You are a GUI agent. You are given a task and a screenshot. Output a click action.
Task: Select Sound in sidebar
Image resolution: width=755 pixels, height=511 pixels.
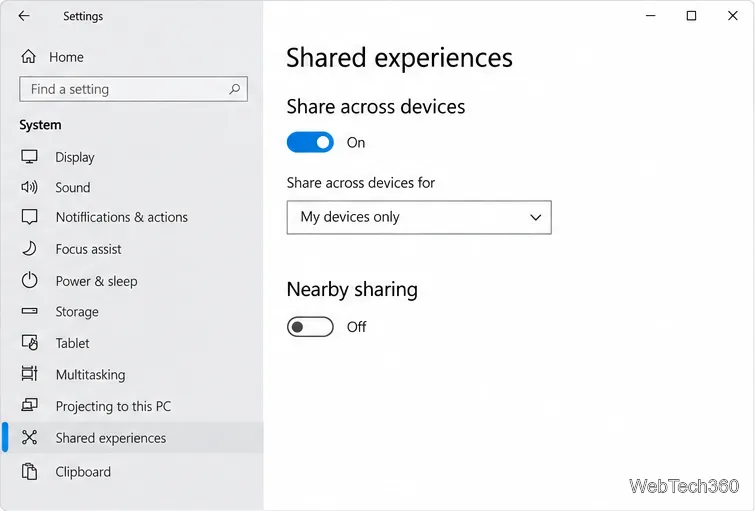(x=73, y=187)
